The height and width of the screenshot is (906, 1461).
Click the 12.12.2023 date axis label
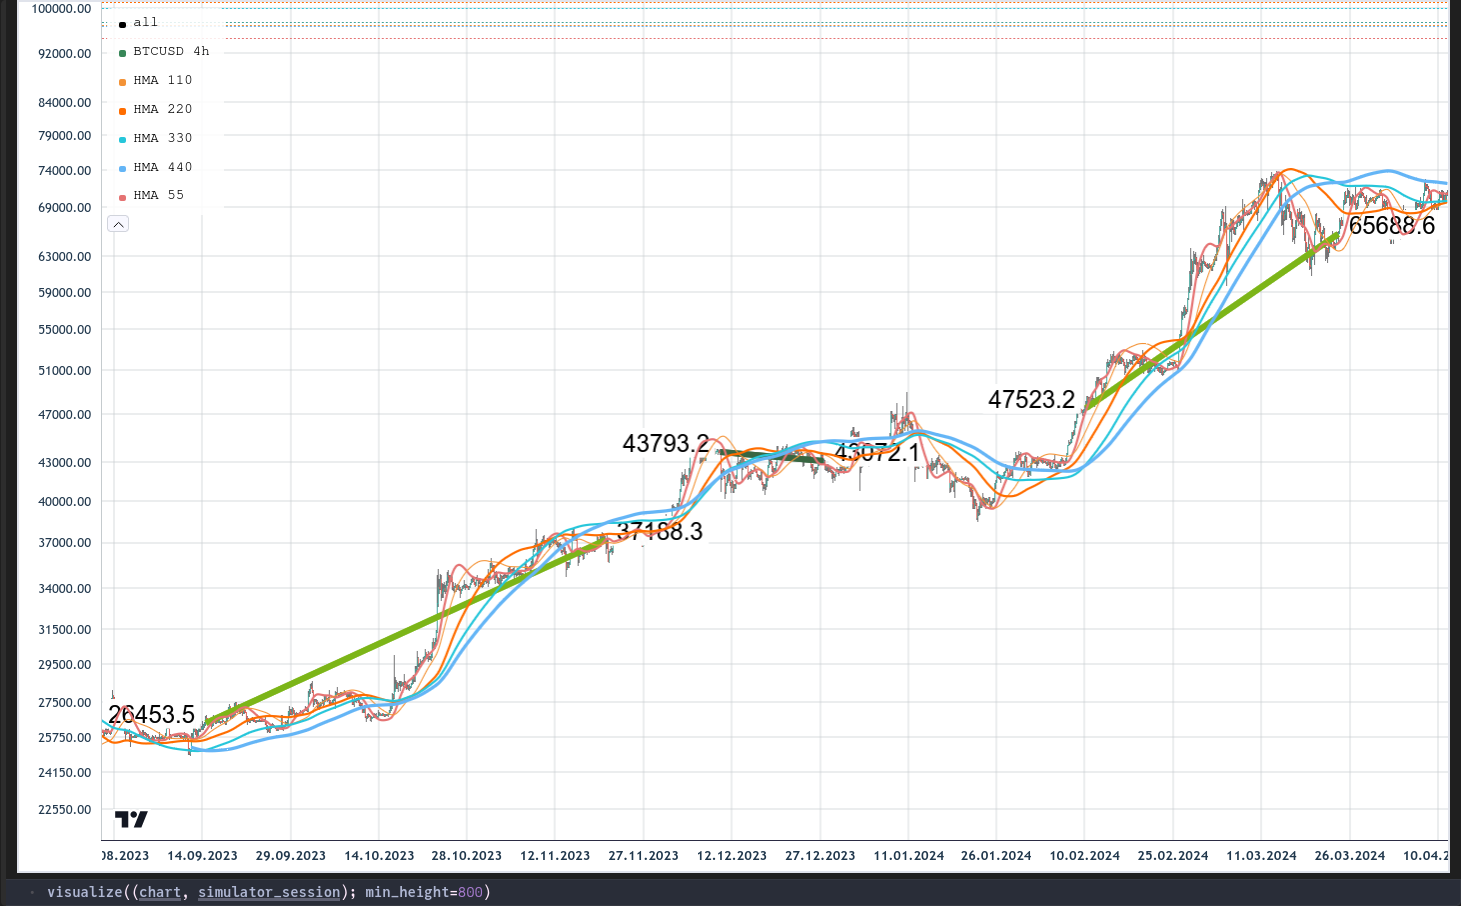tap(732, 856)
